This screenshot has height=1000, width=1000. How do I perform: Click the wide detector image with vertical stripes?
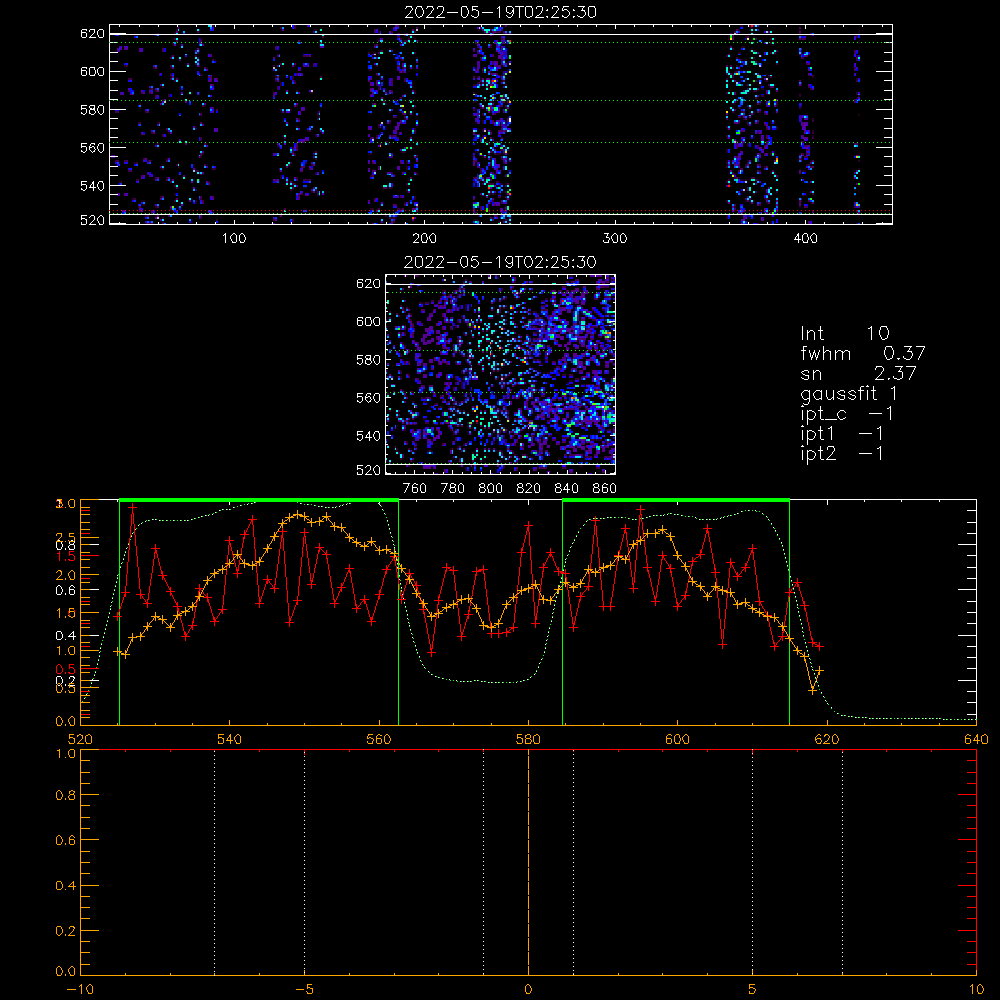pyautogui.click(x=501, y=124)
